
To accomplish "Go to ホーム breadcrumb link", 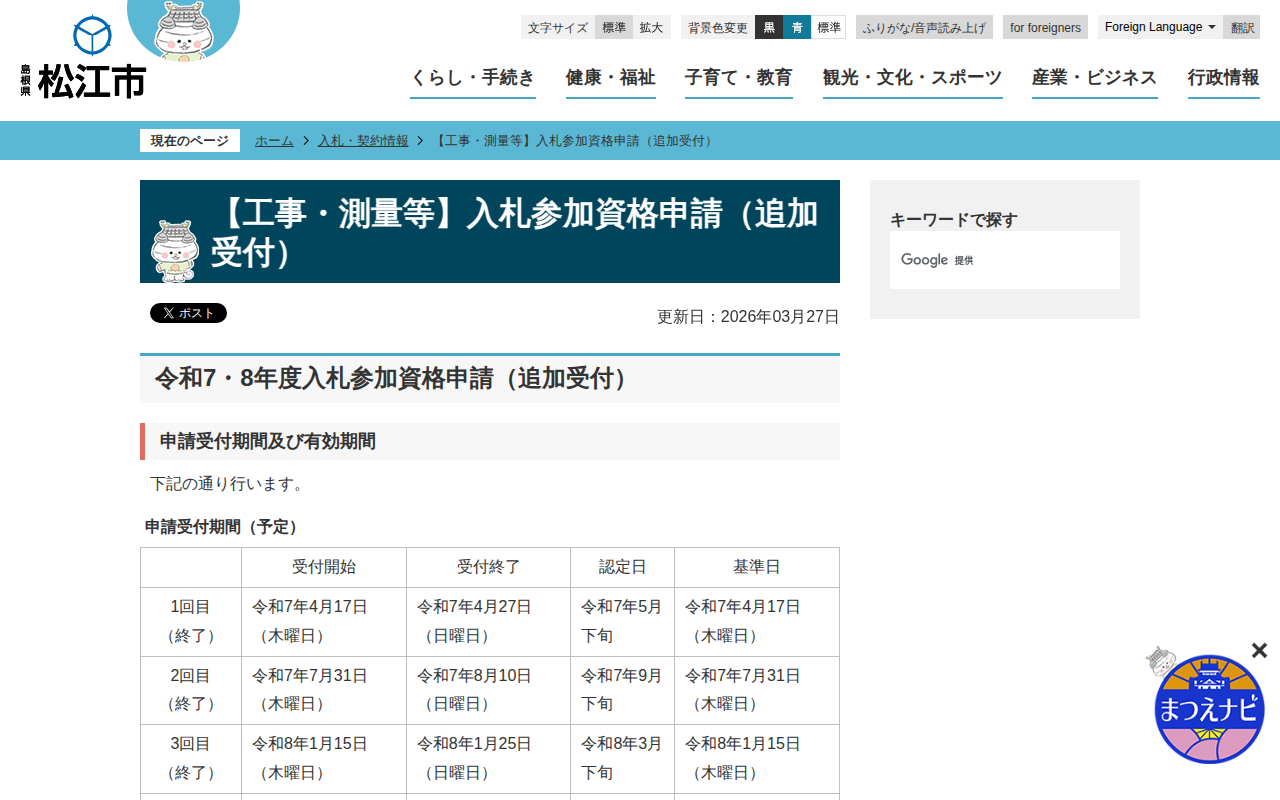I will [x=274, y=141].
